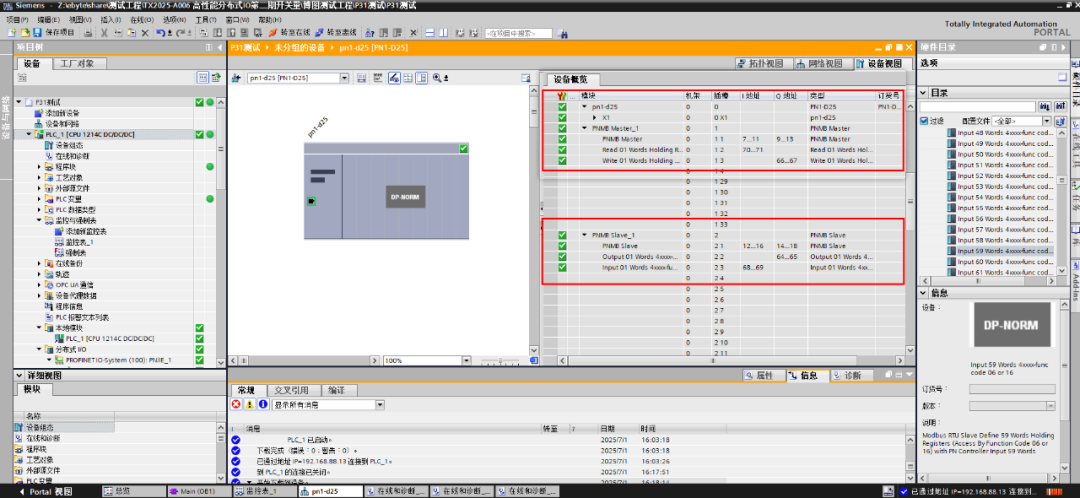The width and height of the screenshot is (1080, 498).
Task: Switch to Portal 视图
Action: pos(45,492)
